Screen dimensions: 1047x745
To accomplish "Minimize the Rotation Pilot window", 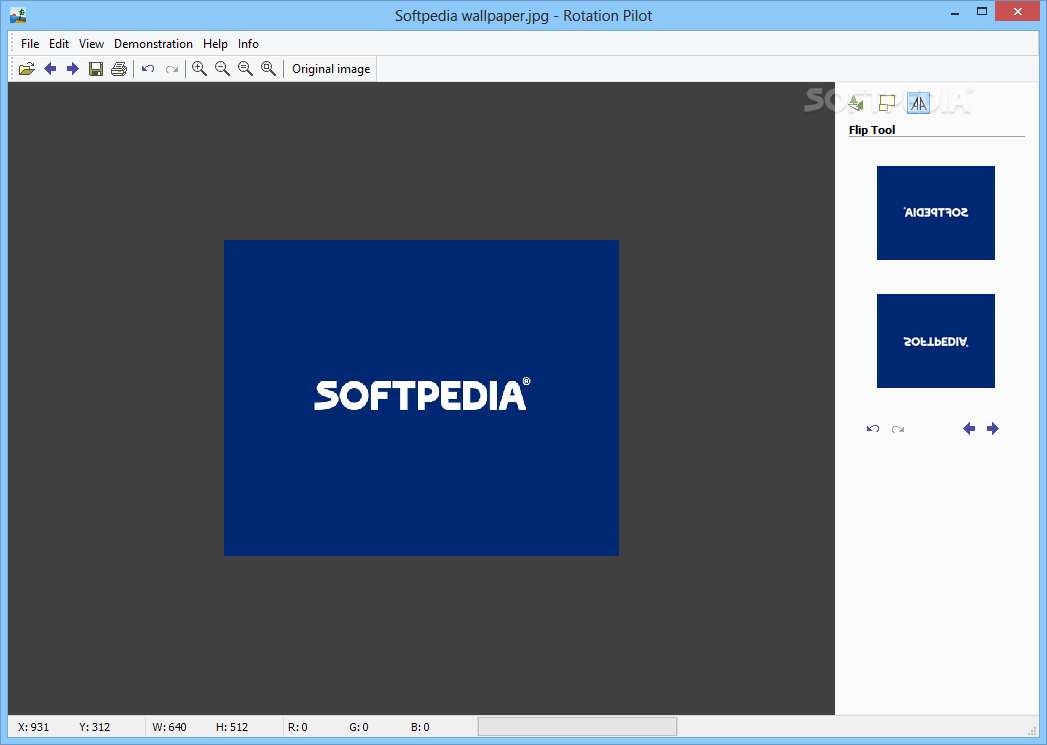I will [x=955, y=12].
